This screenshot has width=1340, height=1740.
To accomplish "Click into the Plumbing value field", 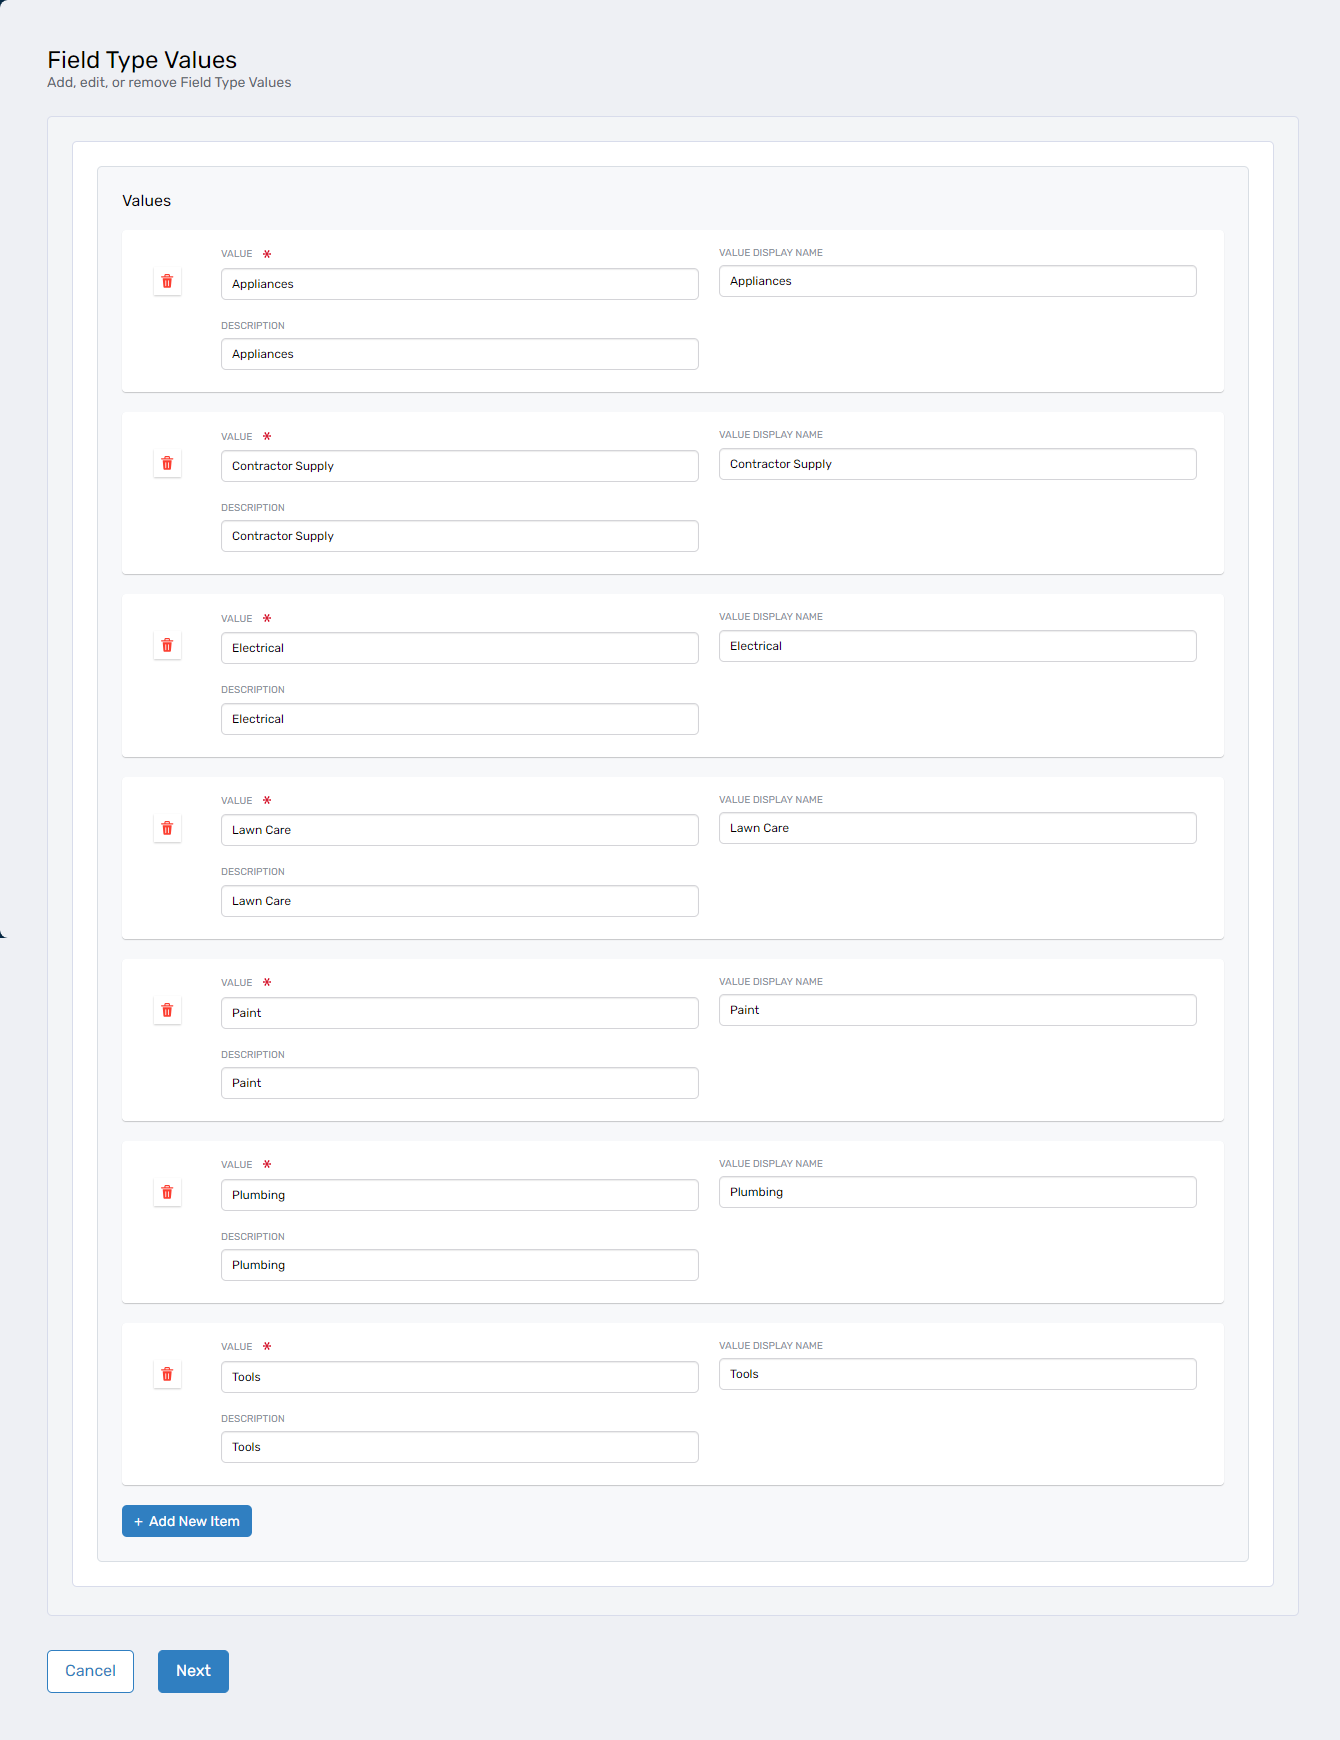I will (x=459, y=1195).
